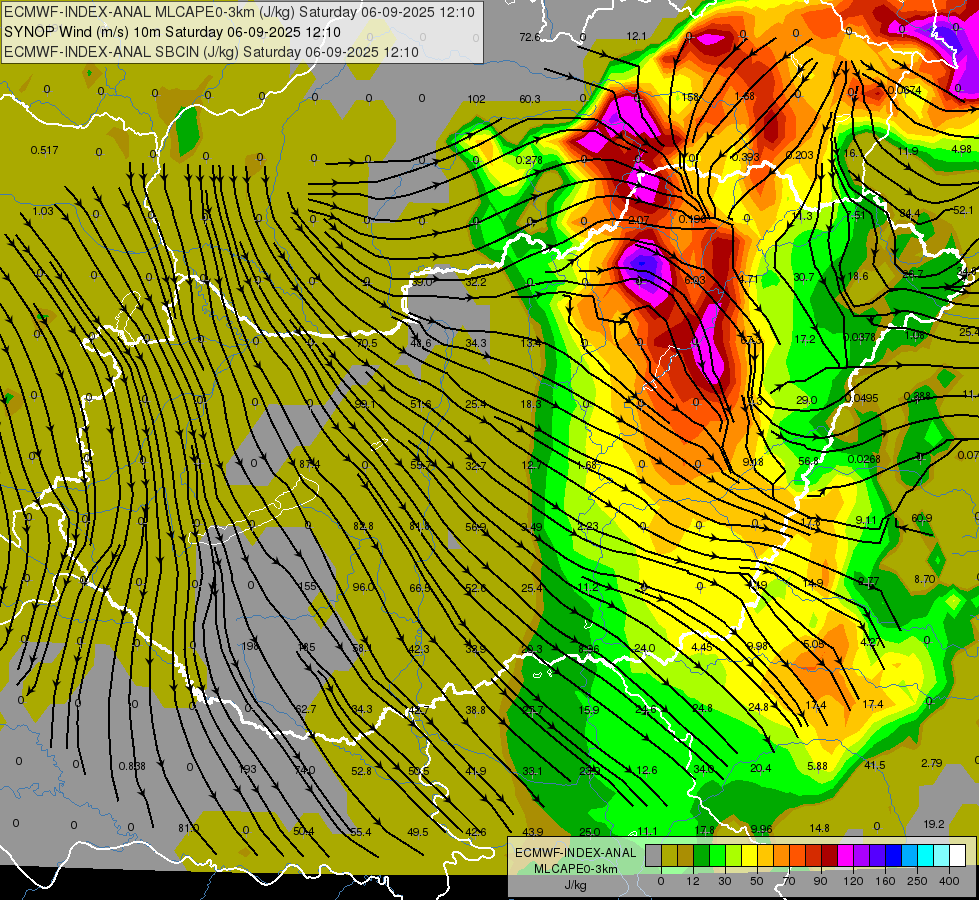
Task: Click the map value 0.517
Action: [44, 150]
